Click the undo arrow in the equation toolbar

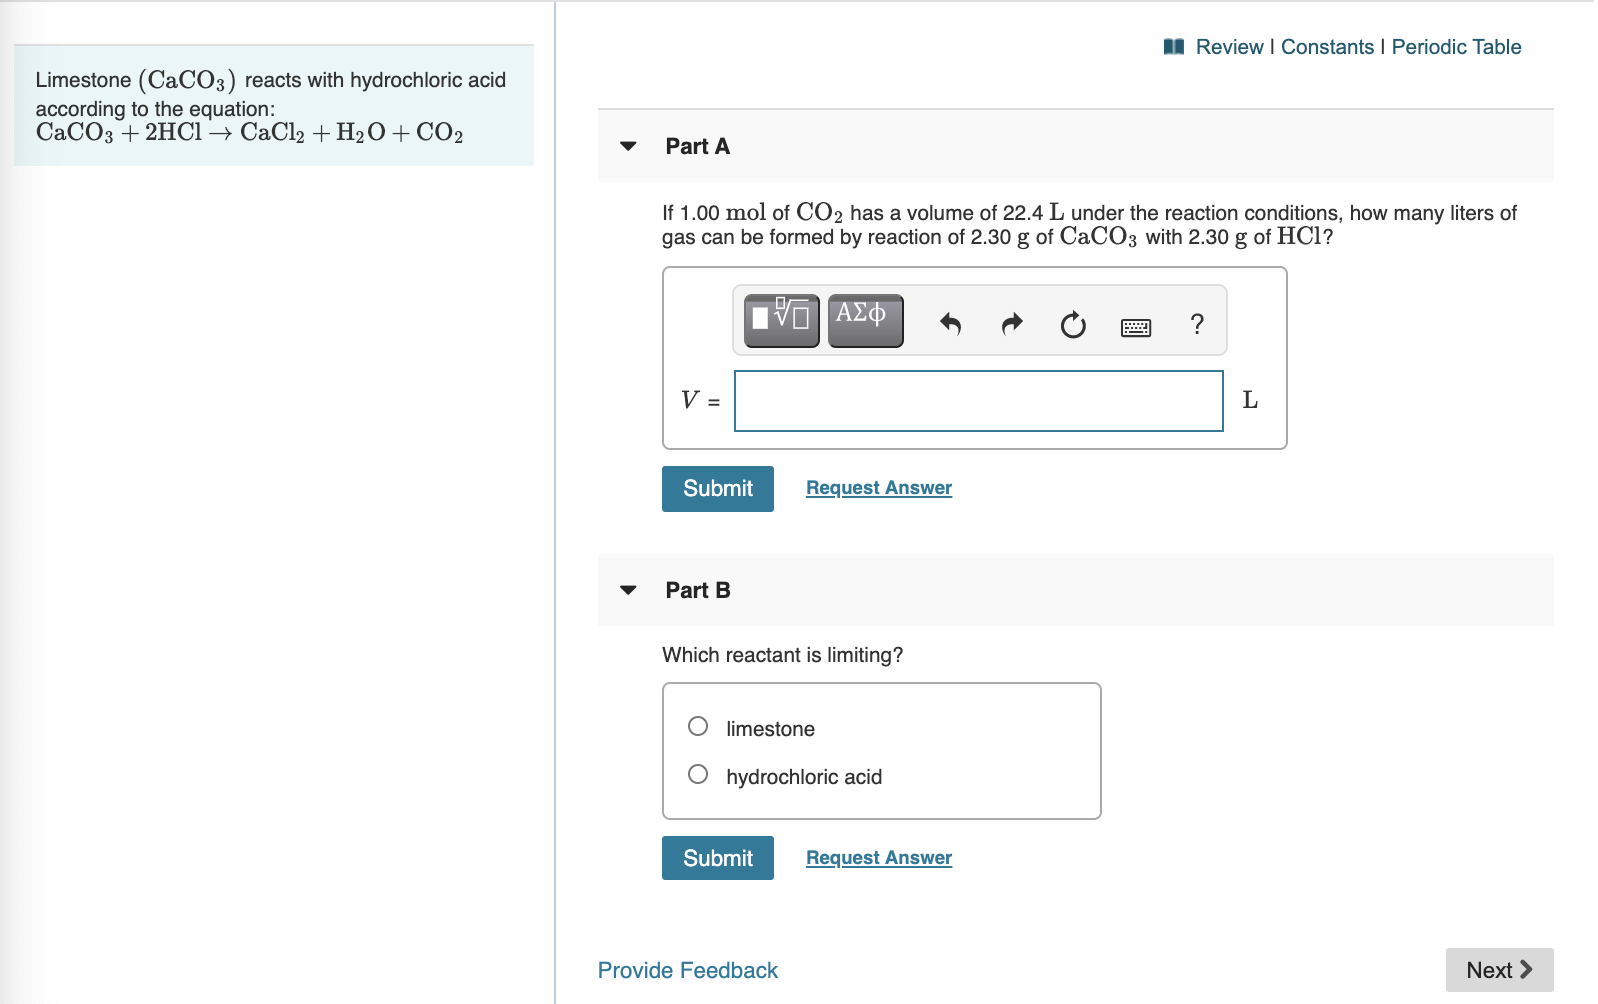tap(951, 322)
